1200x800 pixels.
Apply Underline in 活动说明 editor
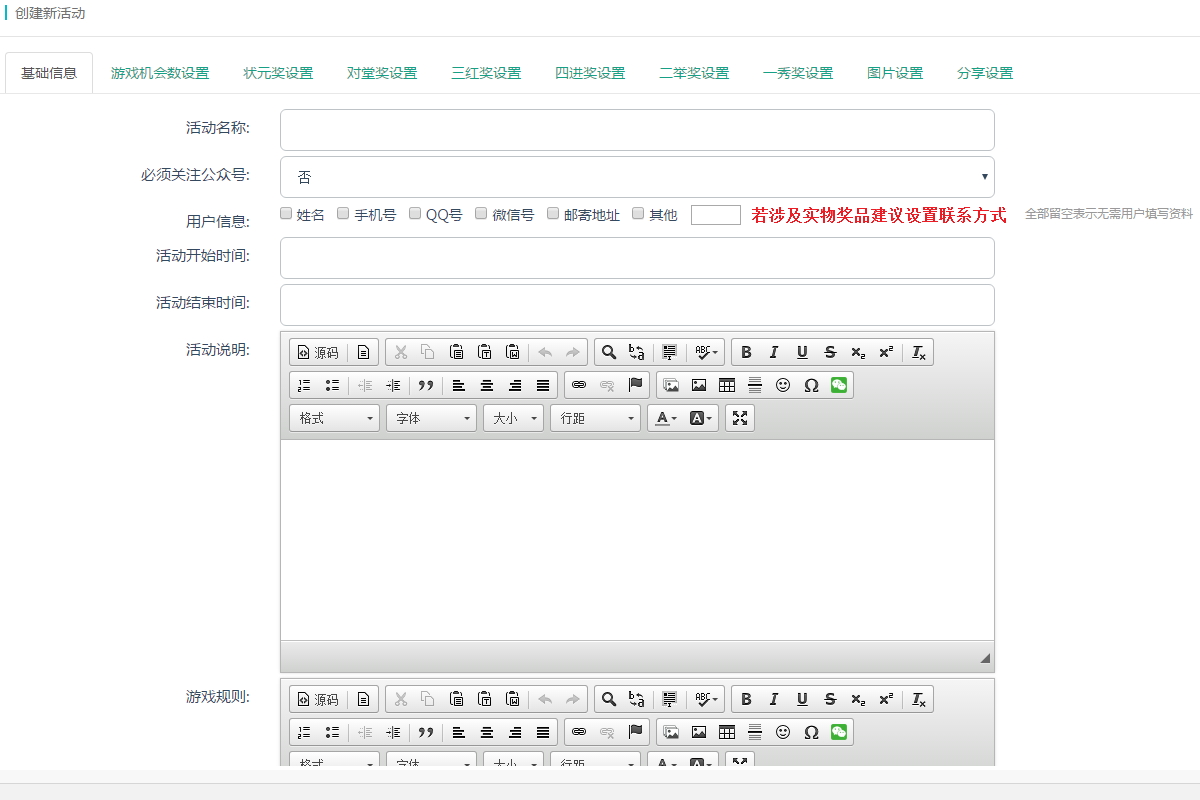pyautogui.click(x=802, y=352)
